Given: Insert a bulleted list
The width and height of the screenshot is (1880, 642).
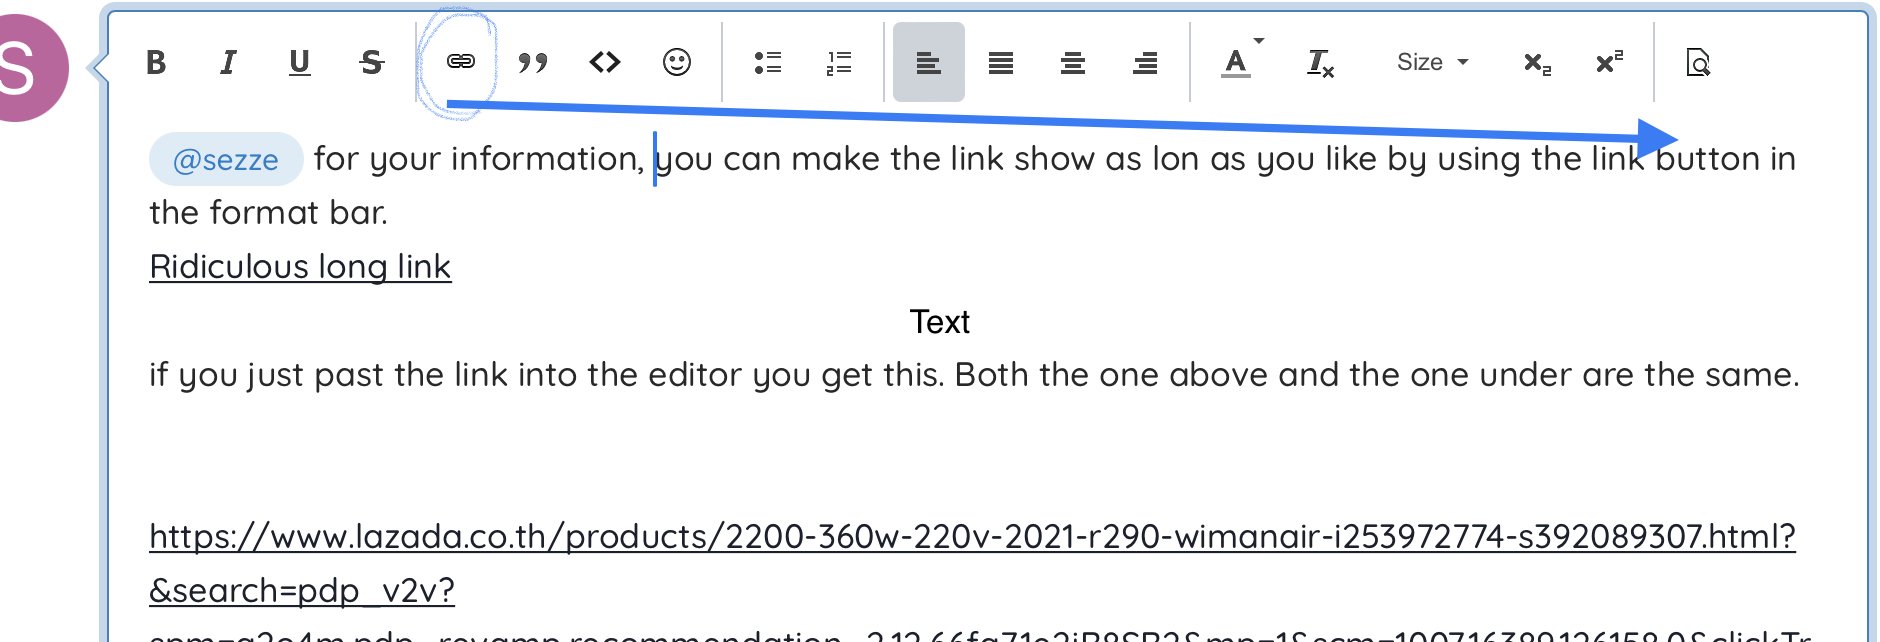Looking at the screenshot, I should point(768,63).
